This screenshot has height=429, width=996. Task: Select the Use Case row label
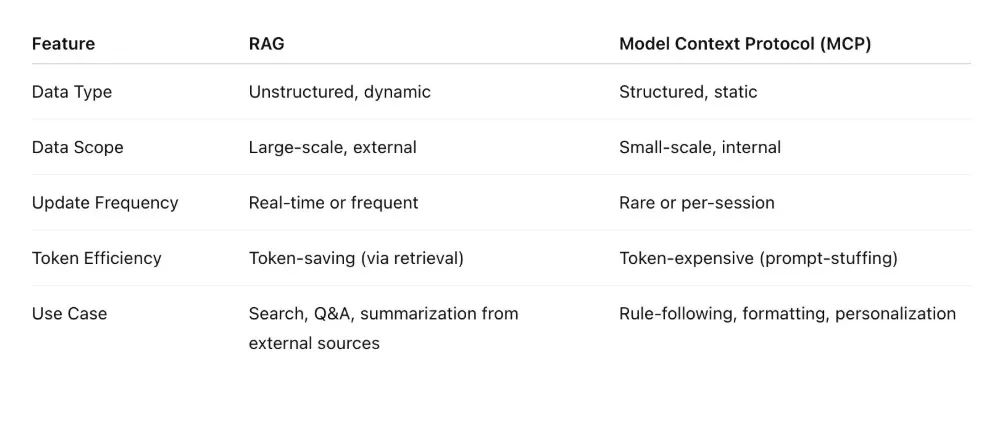click(69, 313)
